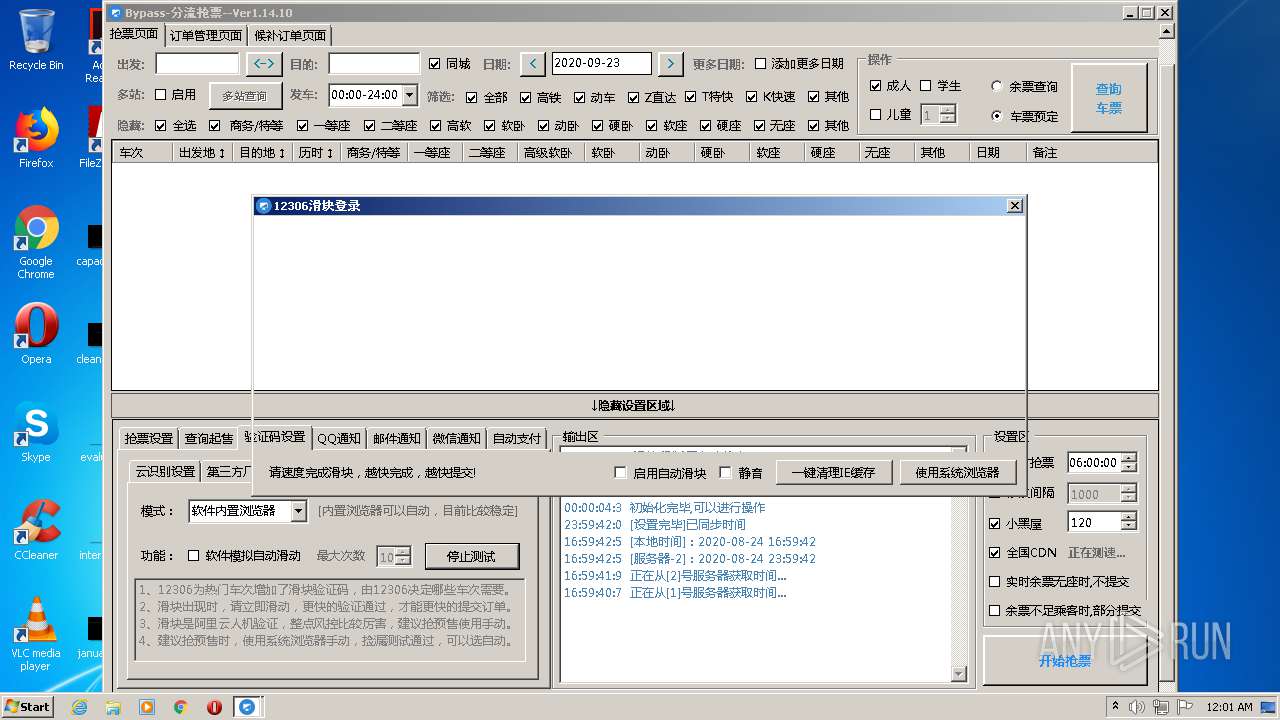Sort by 目的地 column header
The height and width of the screenshot is (720, 1280).
(x=263, y=153)
